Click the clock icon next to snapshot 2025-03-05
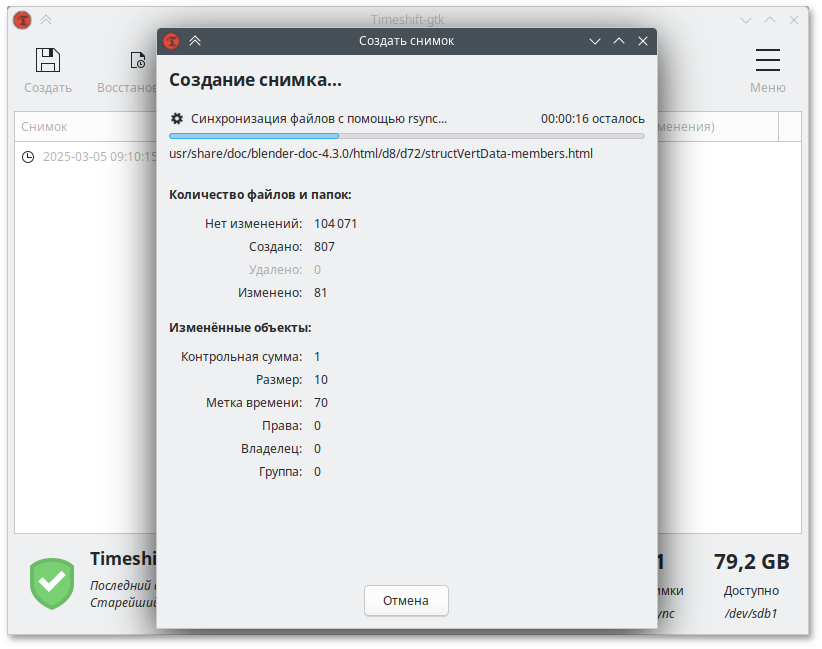Screen dimensions: 822x649 click(x=29, y=157)
